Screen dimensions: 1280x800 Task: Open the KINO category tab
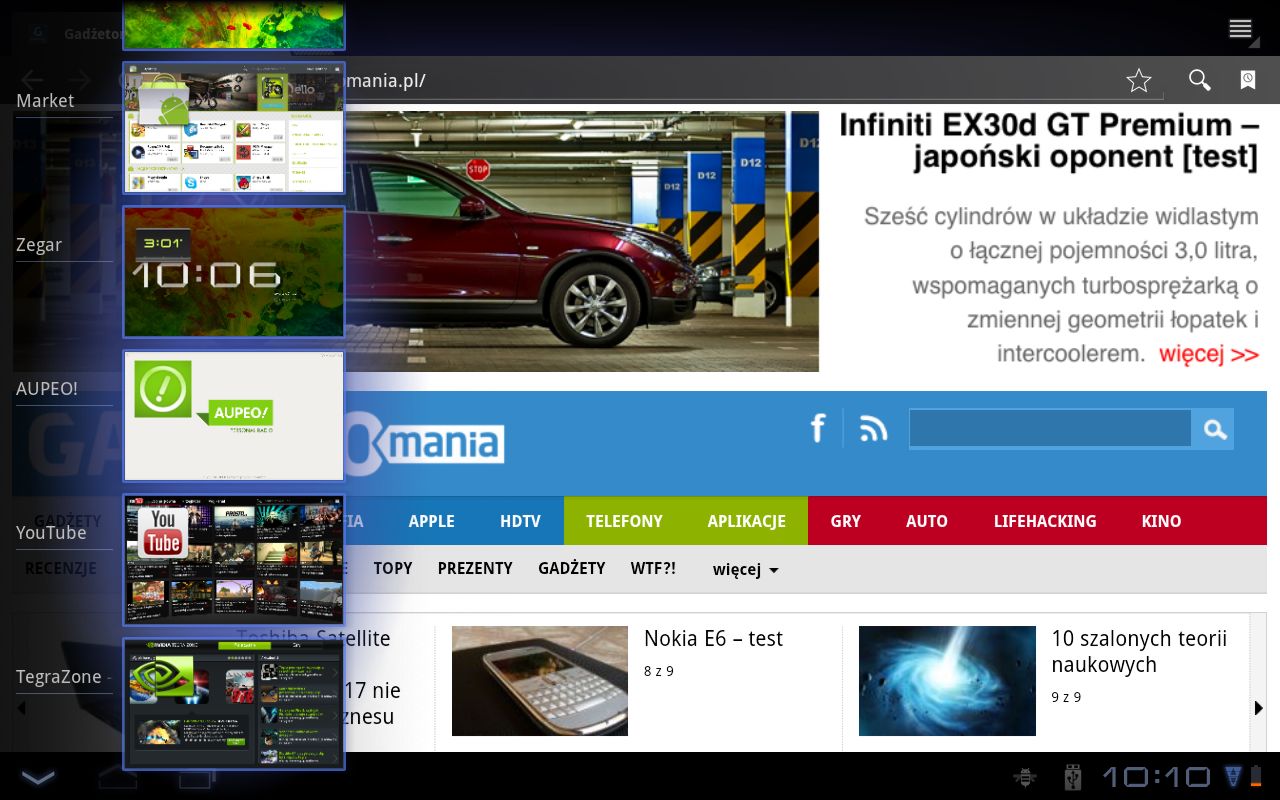click(1161, 521)
